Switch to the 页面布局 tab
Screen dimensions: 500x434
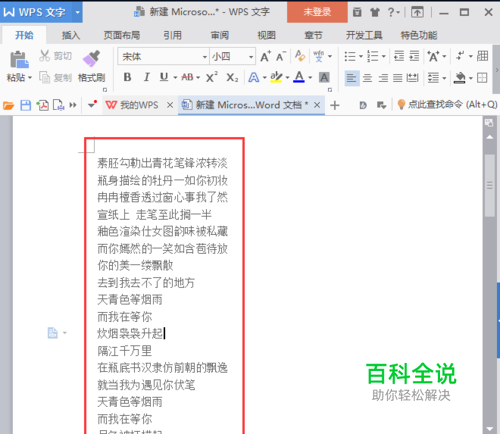122,35
